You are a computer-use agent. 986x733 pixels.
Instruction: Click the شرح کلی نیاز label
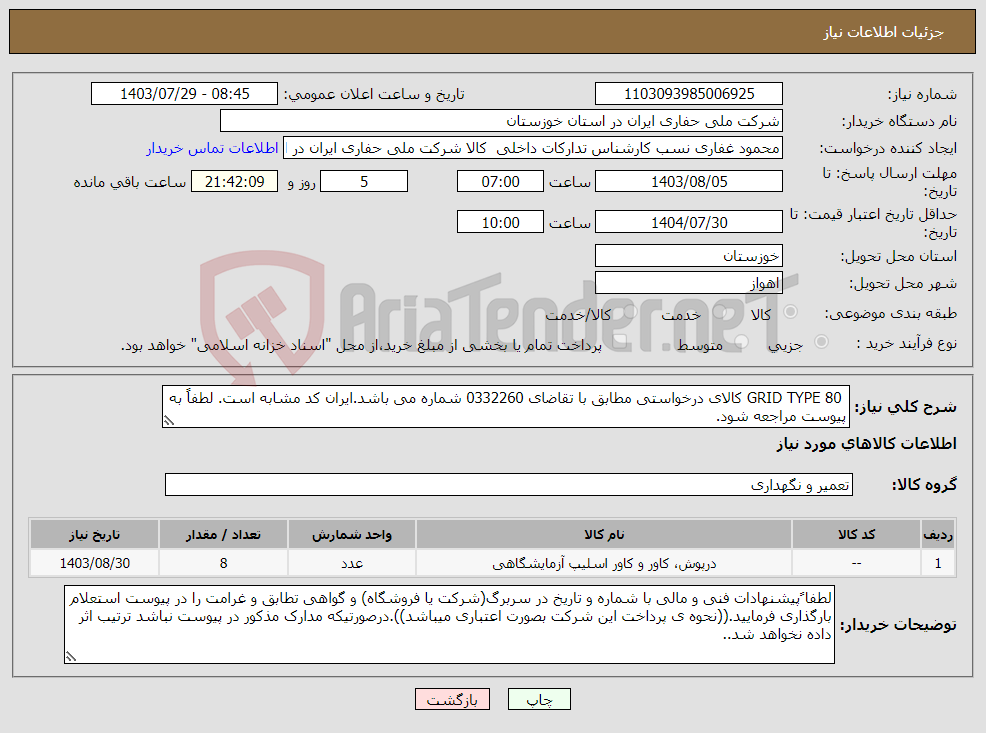906,407
